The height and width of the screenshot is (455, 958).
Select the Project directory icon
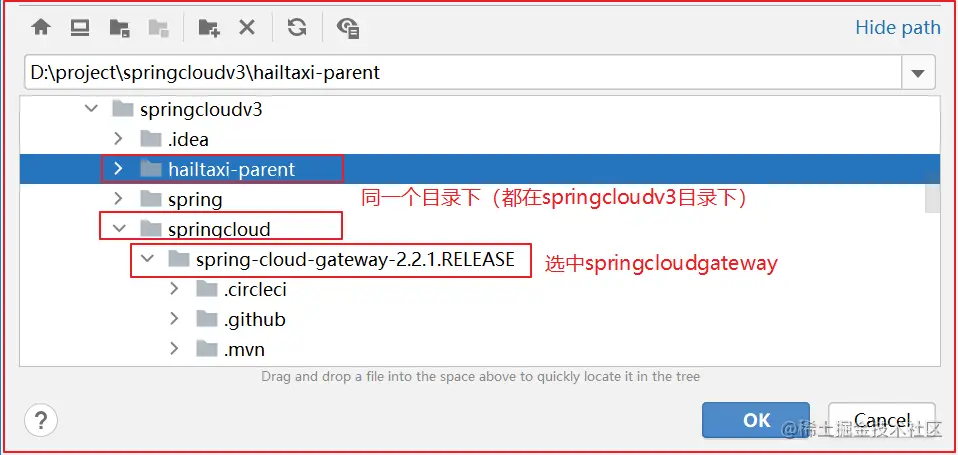tap(119, 27)
